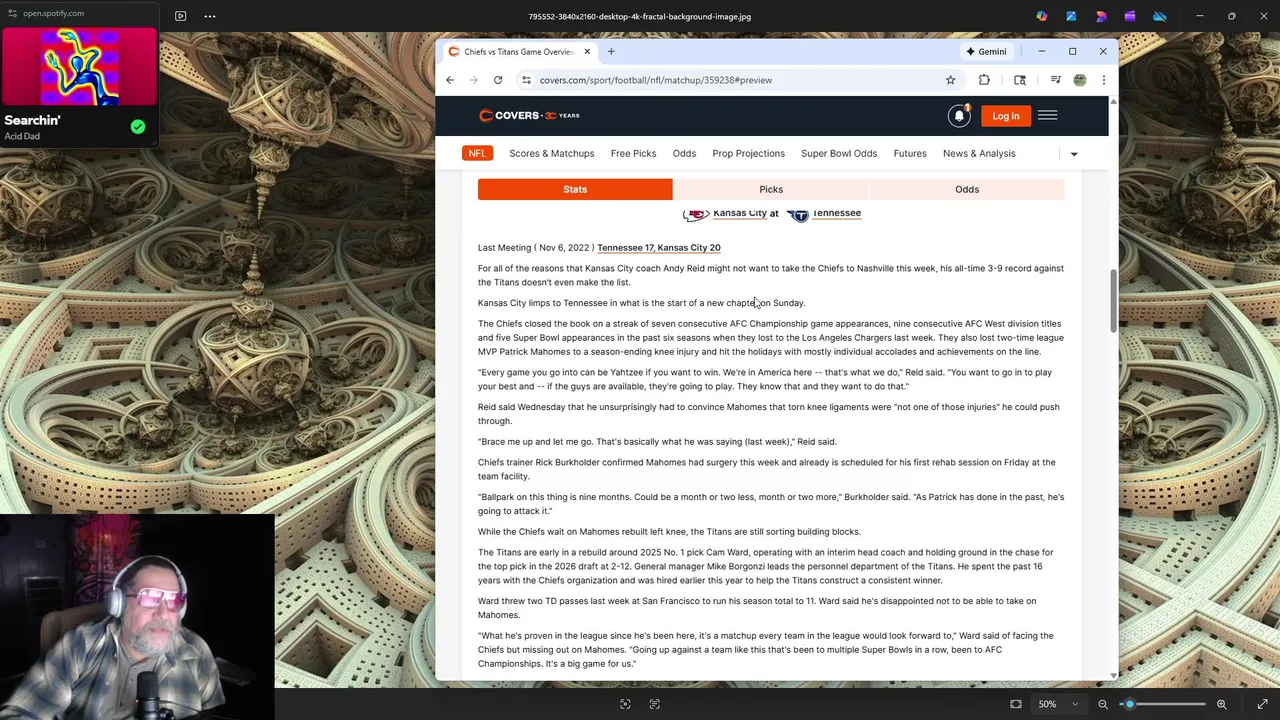Viewport: 1280px width, 720px height.
Task: Open the 50% zoom dropdown
Action: [x=1058, y=704]
